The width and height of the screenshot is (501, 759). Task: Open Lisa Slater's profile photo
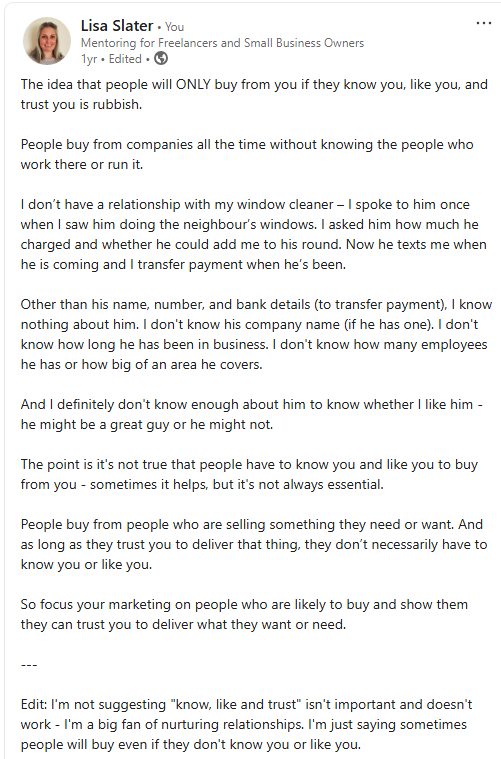(47, 41)
